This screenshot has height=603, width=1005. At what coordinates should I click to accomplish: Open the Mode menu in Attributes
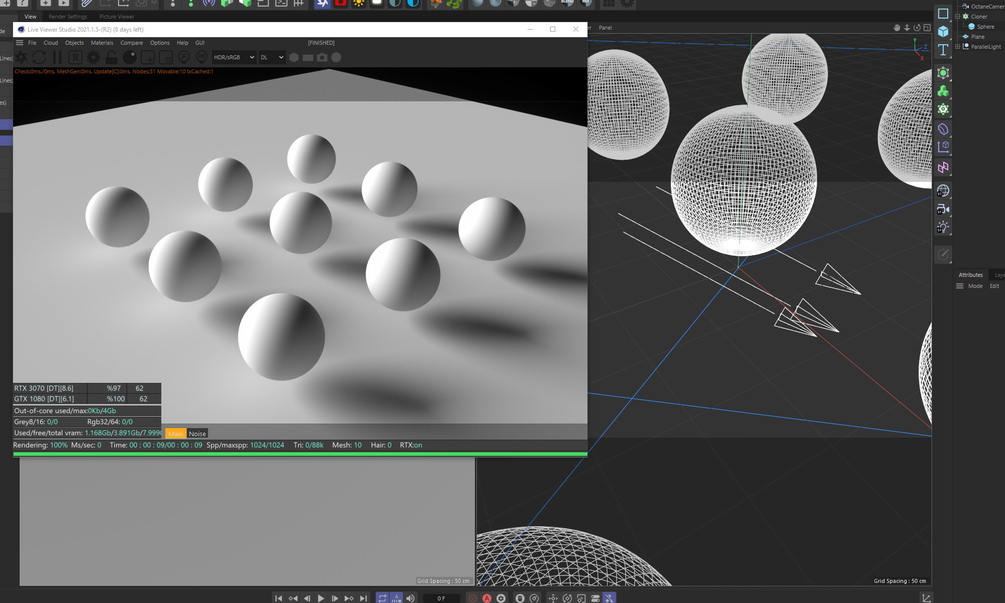975,286
